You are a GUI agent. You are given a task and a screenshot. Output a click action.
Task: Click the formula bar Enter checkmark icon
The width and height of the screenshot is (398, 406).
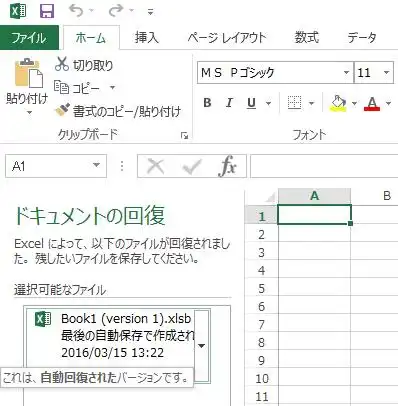(x=193, y=166)
